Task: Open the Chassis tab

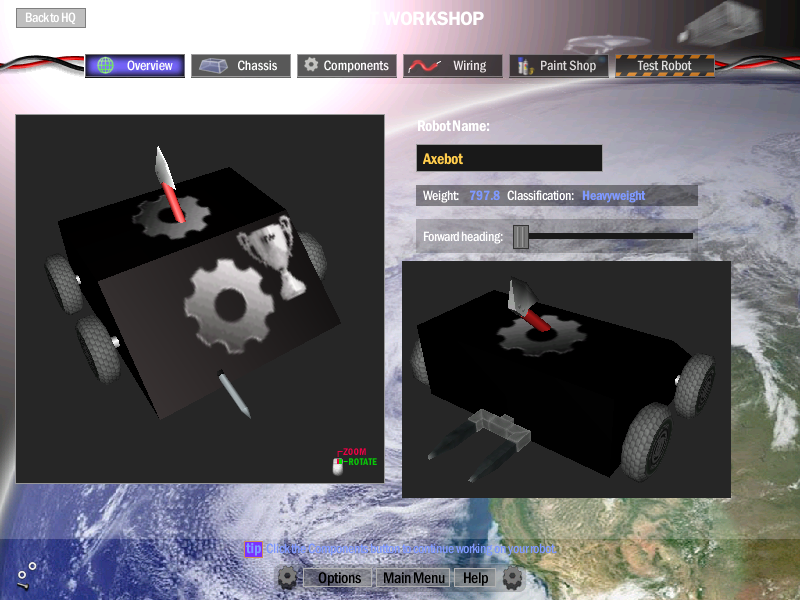Action: coord(241,66)
